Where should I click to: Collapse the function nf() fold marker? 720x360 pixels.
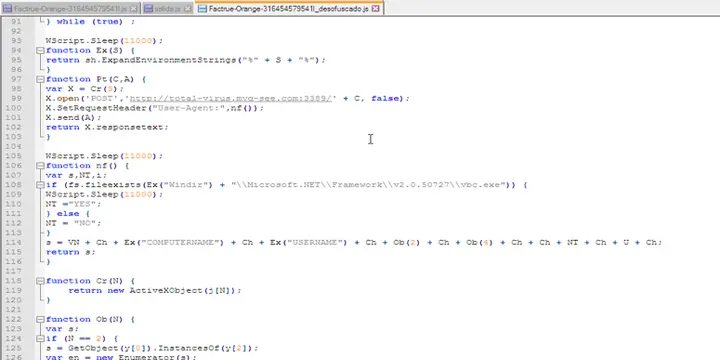click(40, 165)
